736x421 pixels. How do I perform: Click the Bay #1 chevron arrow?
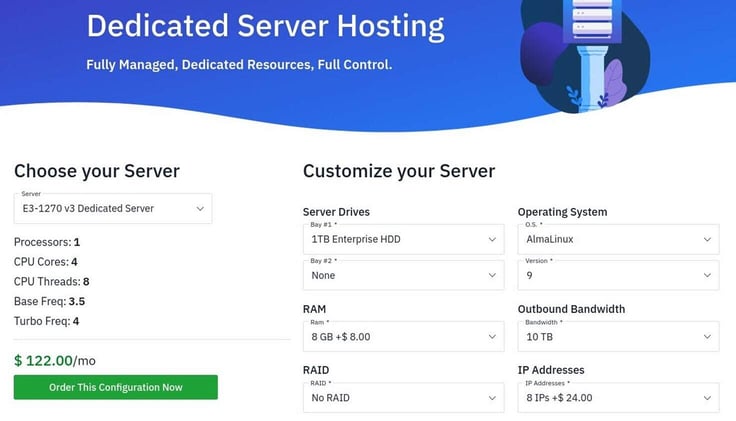tap(492, 239)
